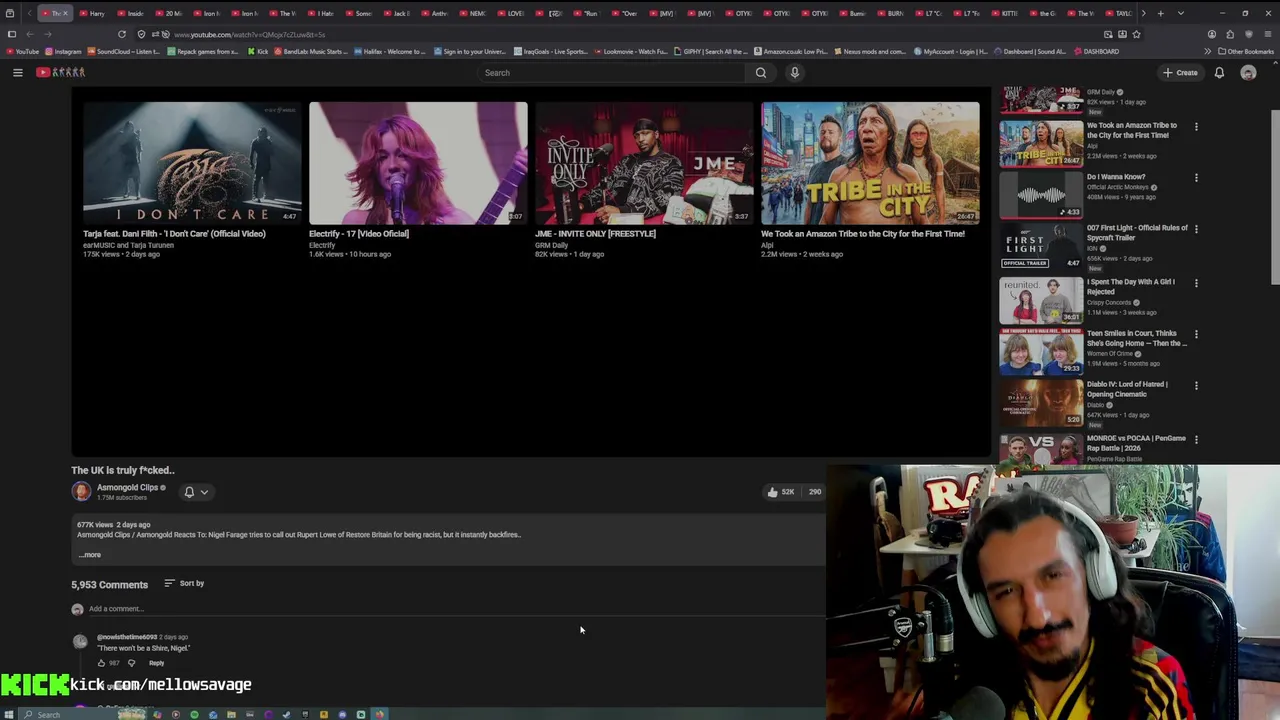This screenshot has height=720, width=1280.
Task: Switch to the 'BURN' browser tab
Action: pos(890,13)
